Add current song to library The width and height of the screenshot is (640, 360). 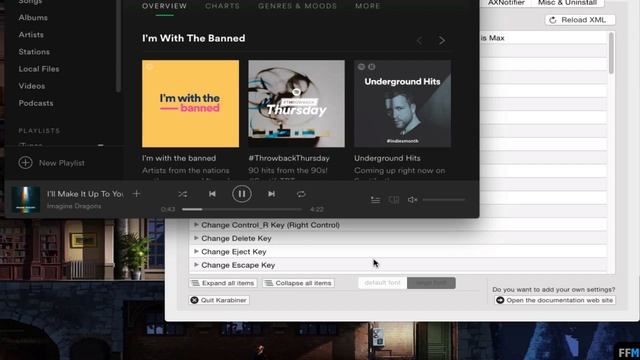pos(136,194)
